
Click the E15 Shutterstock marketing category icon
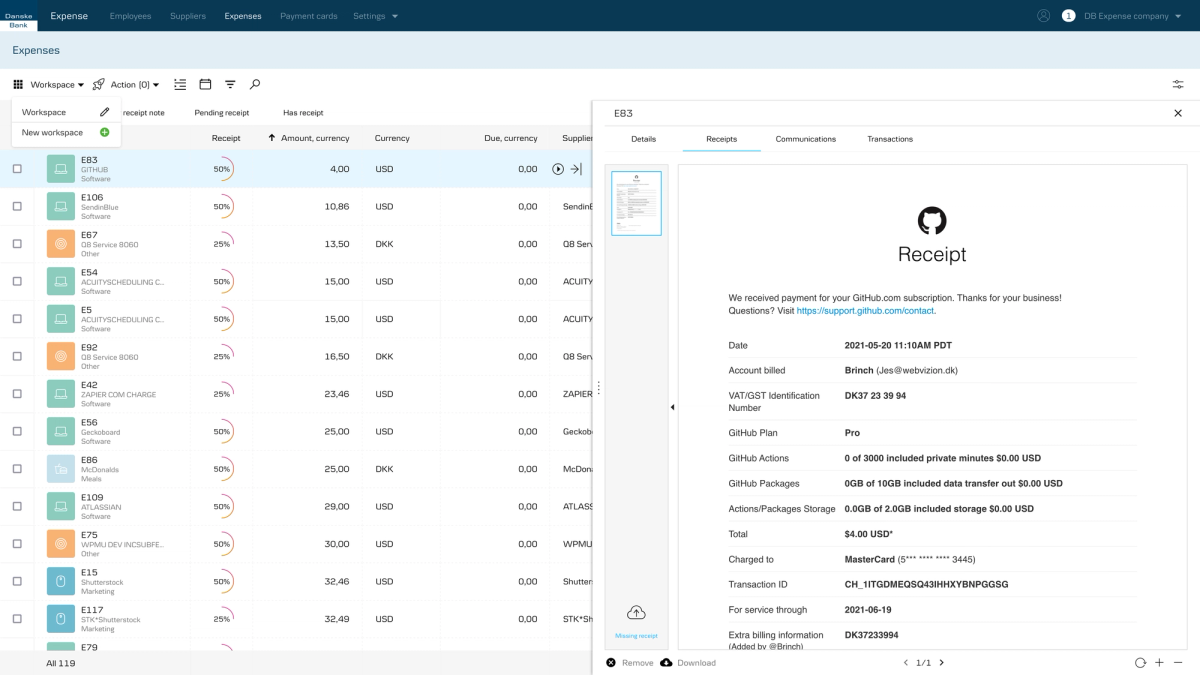point(61,582)
